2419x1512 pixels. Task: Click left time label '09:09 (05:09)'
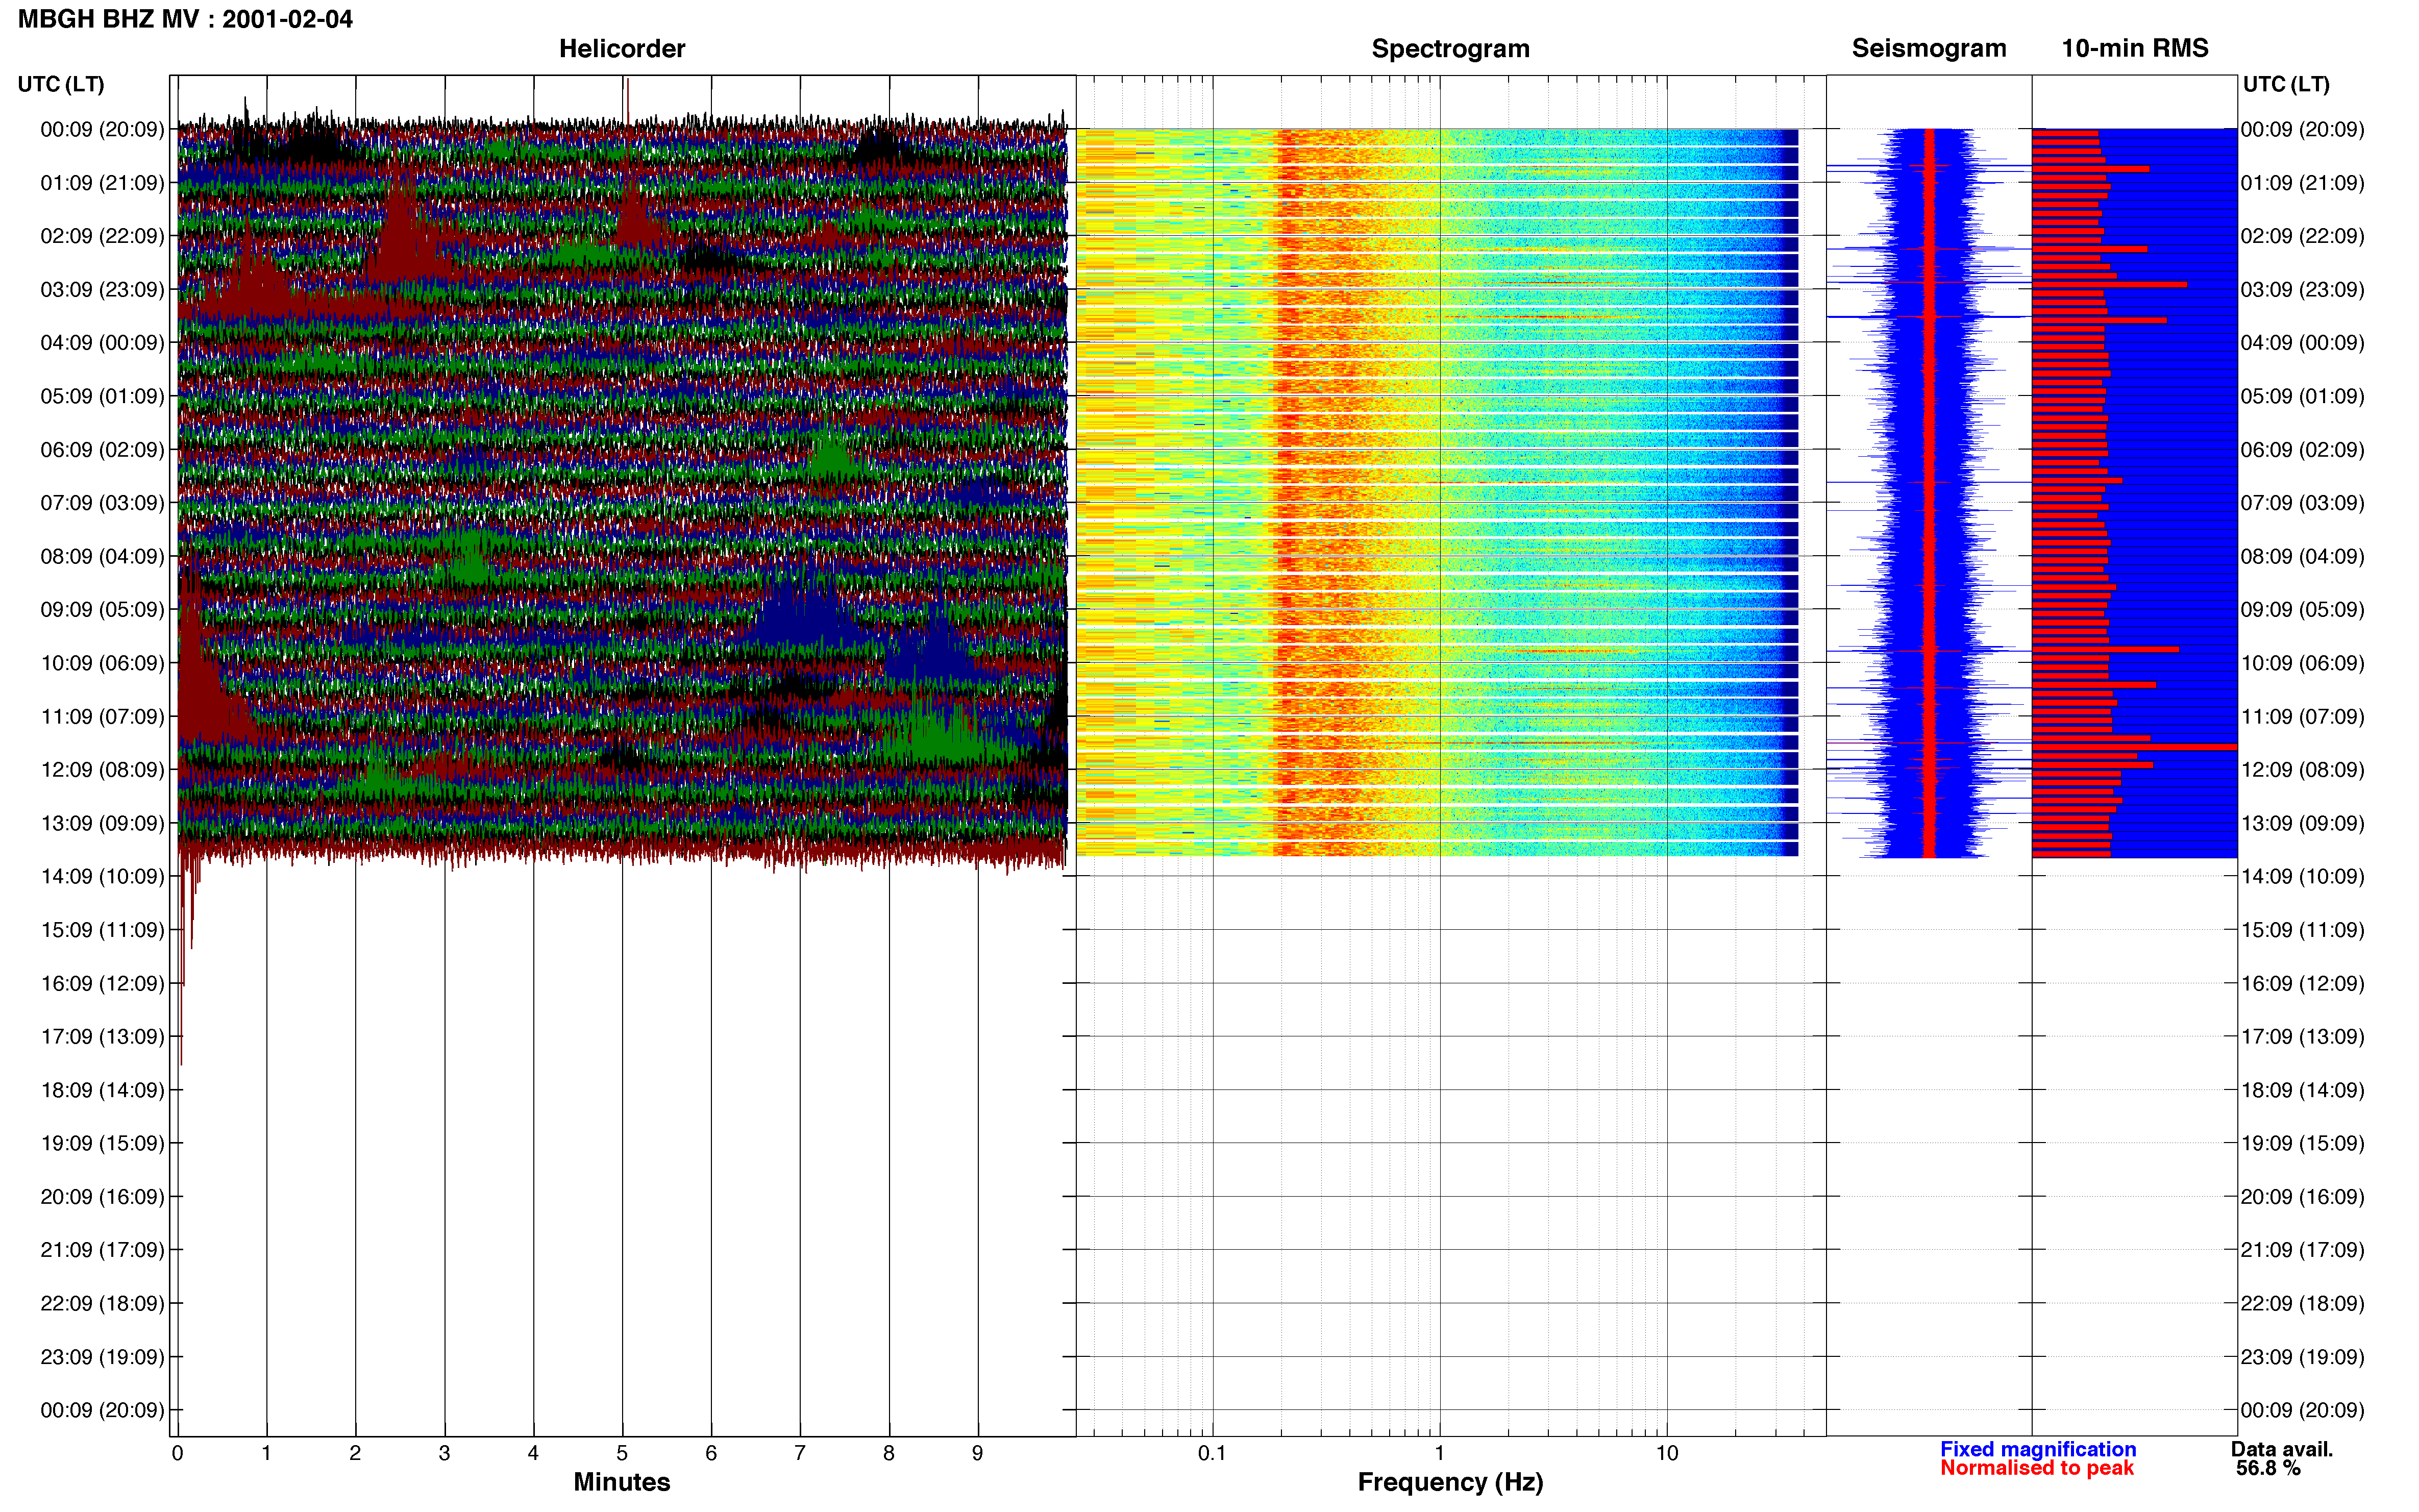point(102,610)
